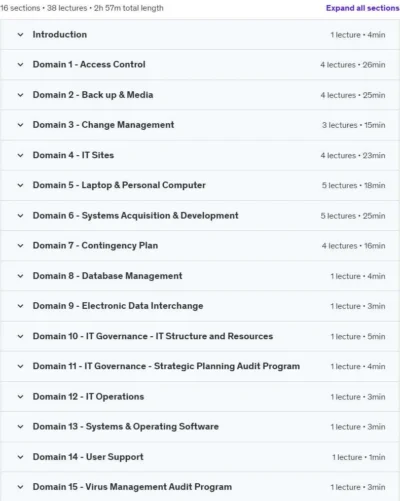Expand Domain 7 - Contingency Plan chevron
The width and height of the screenshot is (400, 501).
[20, 245]
